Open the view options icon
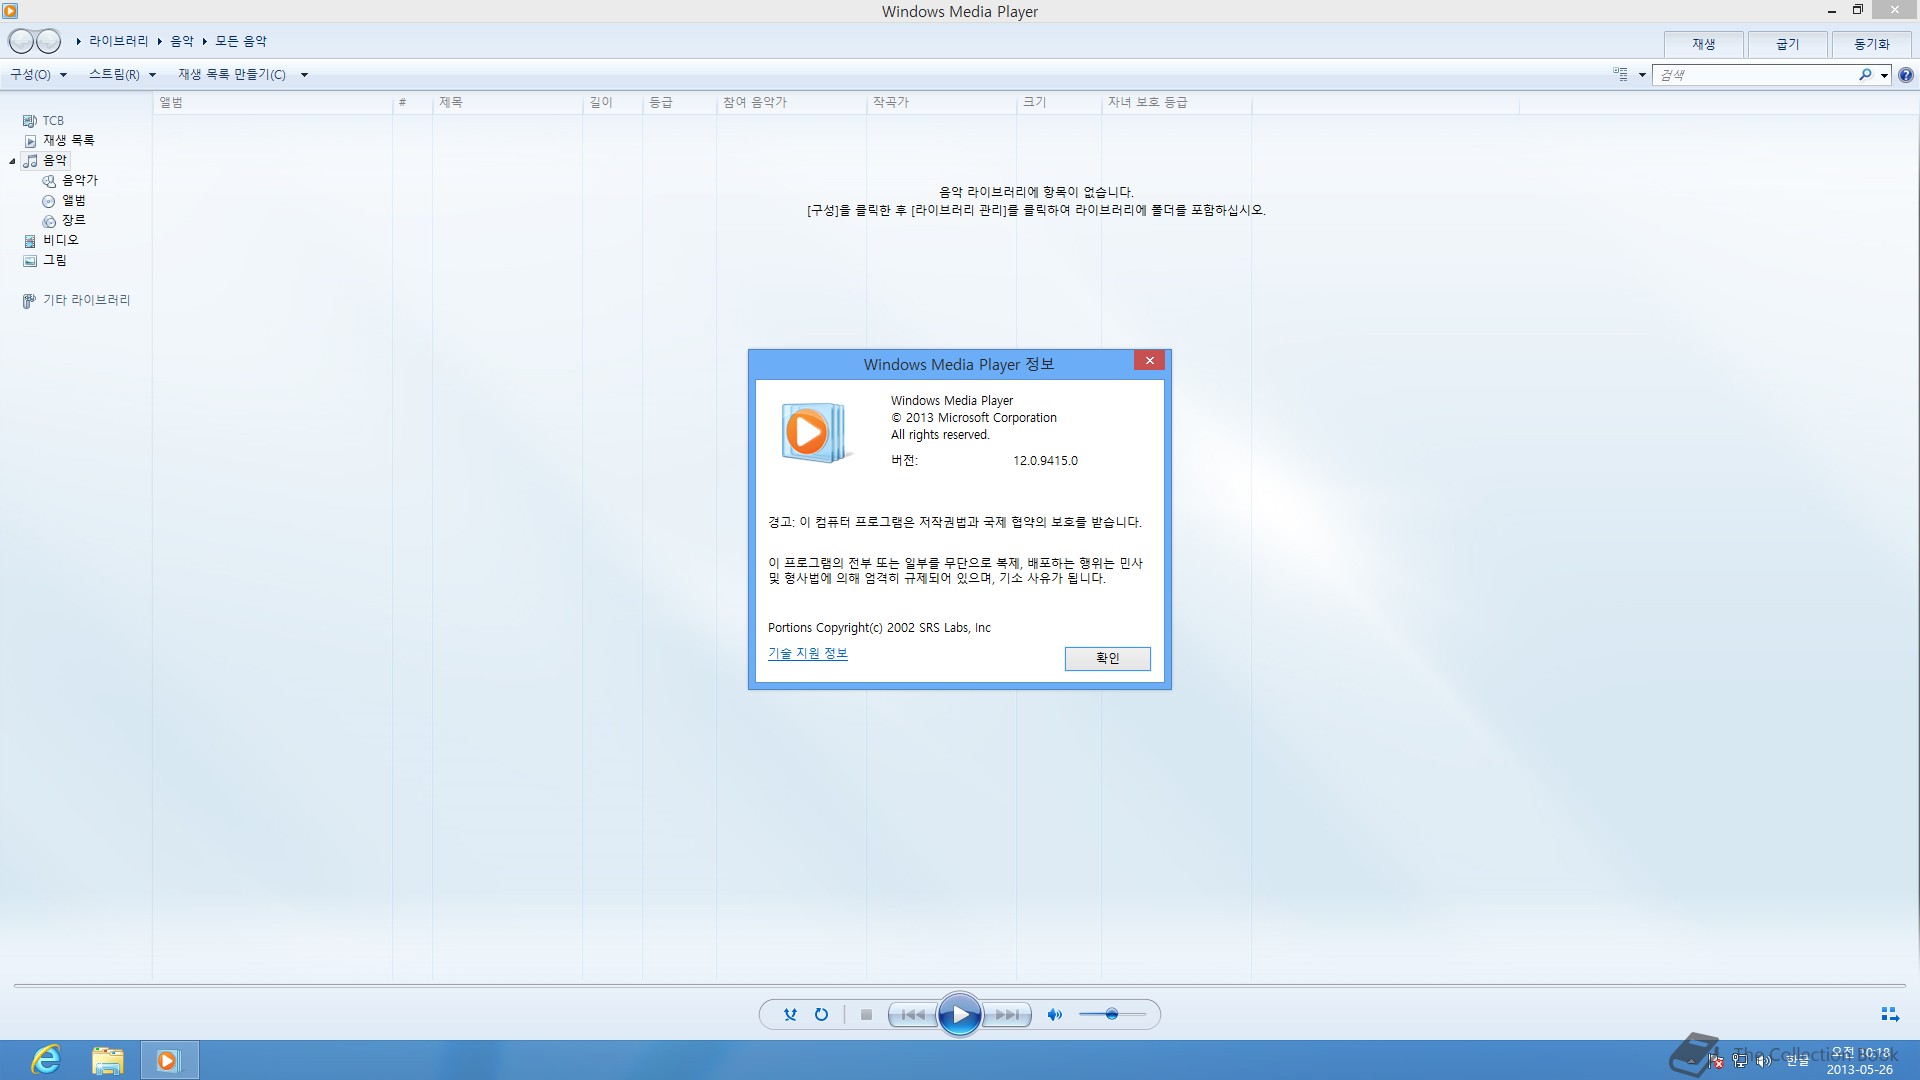This screenshot has height=1080, width=1920. click(1620, 75)
